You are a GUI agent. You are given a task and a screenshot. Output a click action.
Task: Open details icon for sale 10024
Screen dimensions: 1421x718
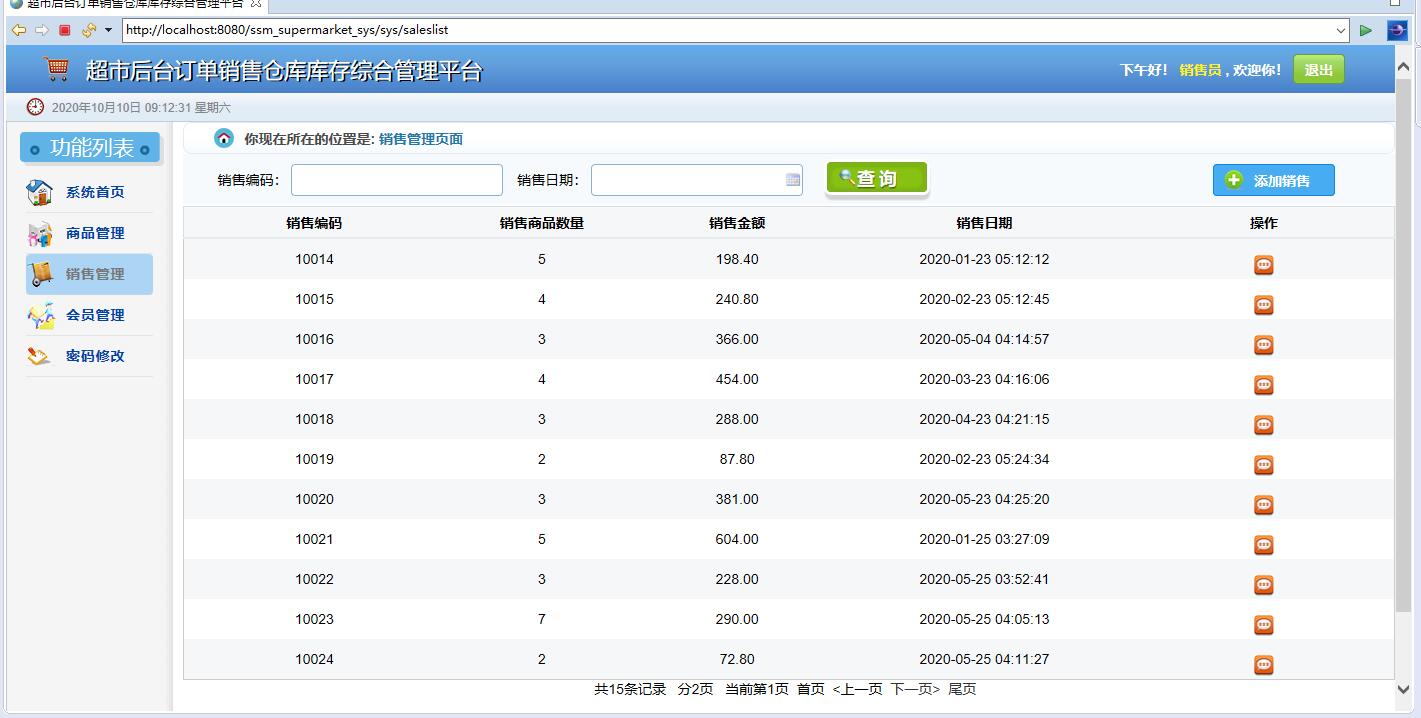tap(1263, 664)
